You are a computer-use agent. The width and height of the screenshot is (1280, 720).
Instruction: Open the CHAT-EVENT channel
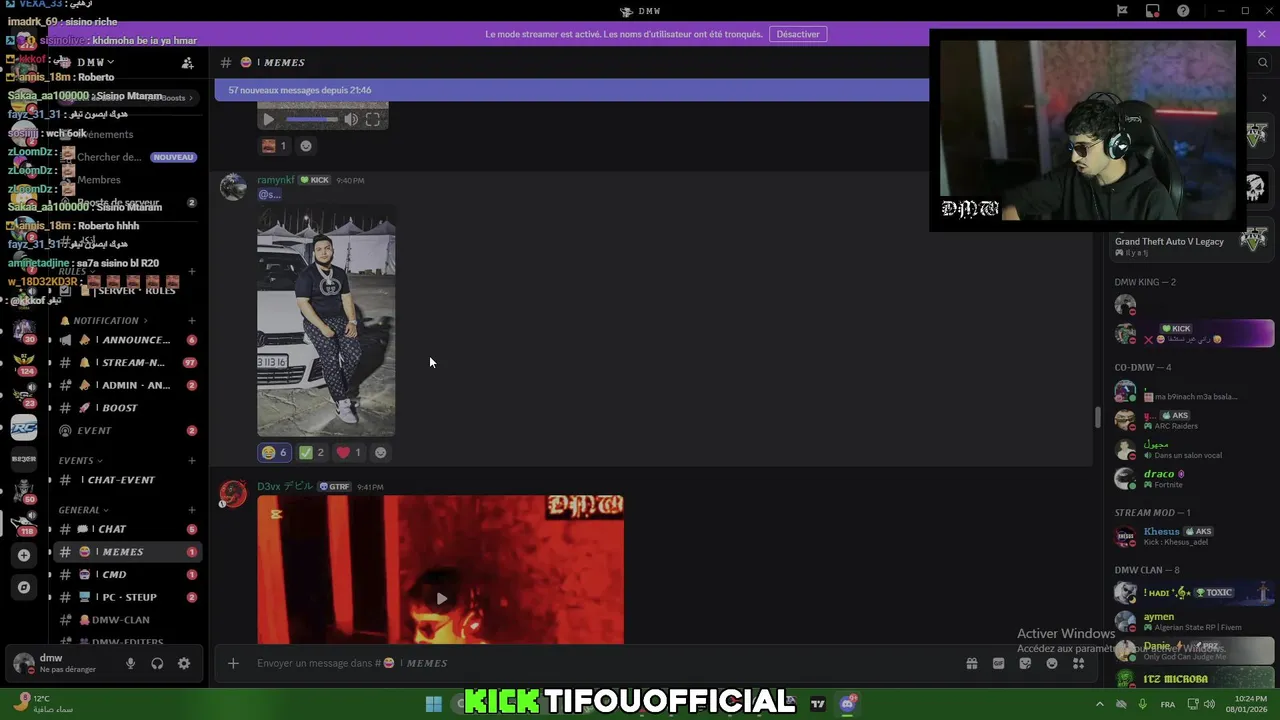click(x=127, y=480)
